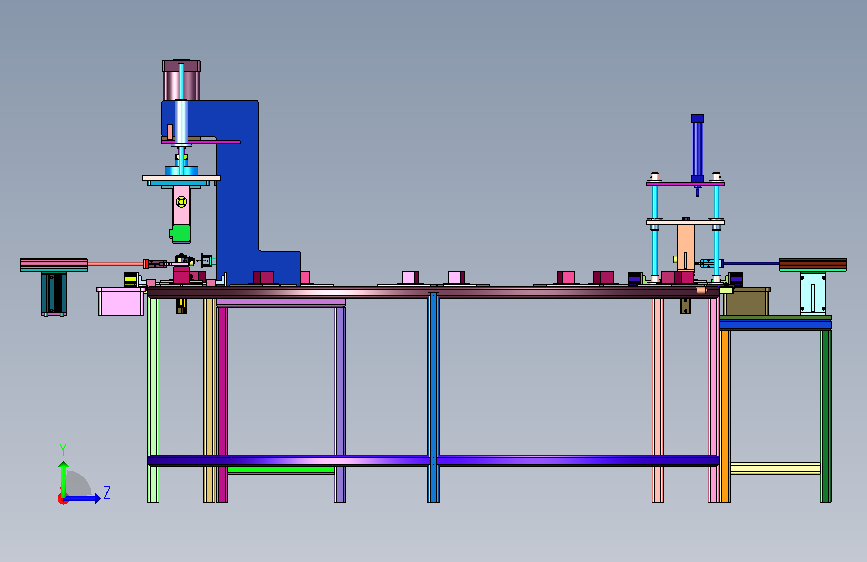Select the brown feeder rail at far right
867x562 pixels.
813,264
